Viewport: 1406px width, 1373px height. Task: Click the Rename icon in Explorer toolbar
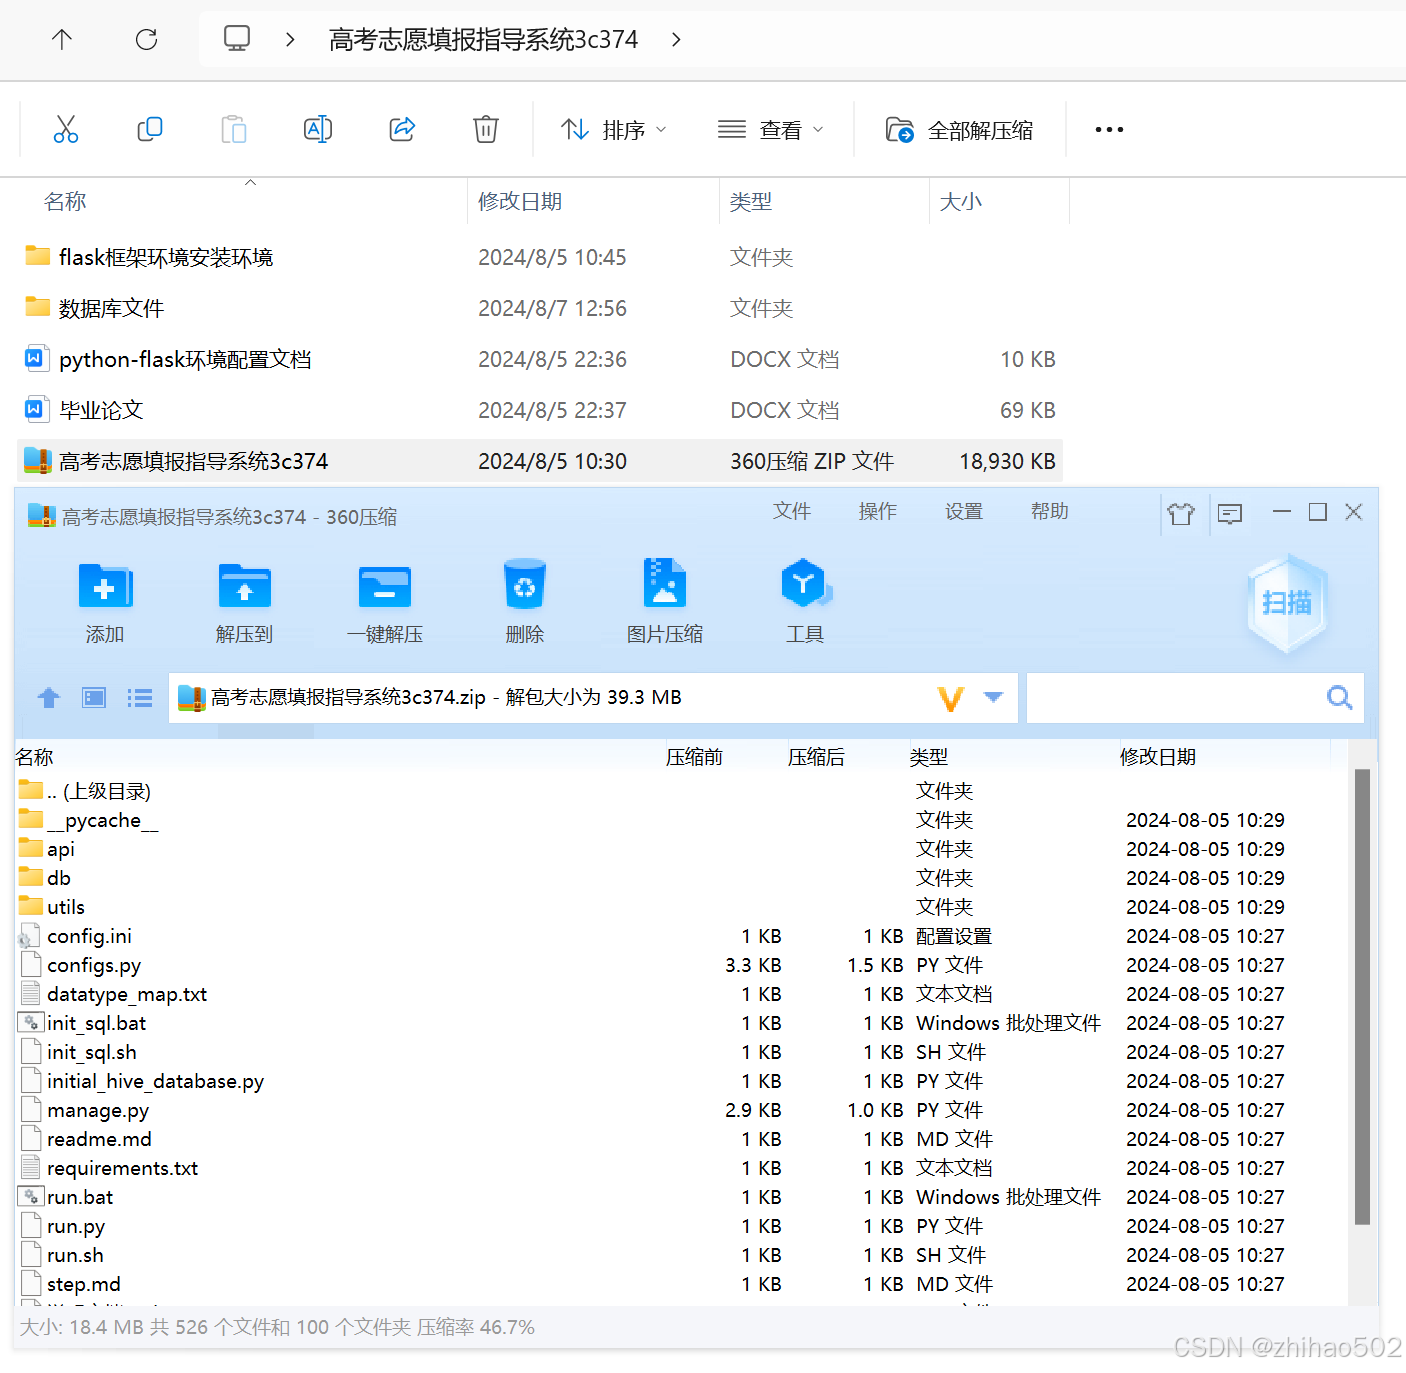[x=318, y=129]
